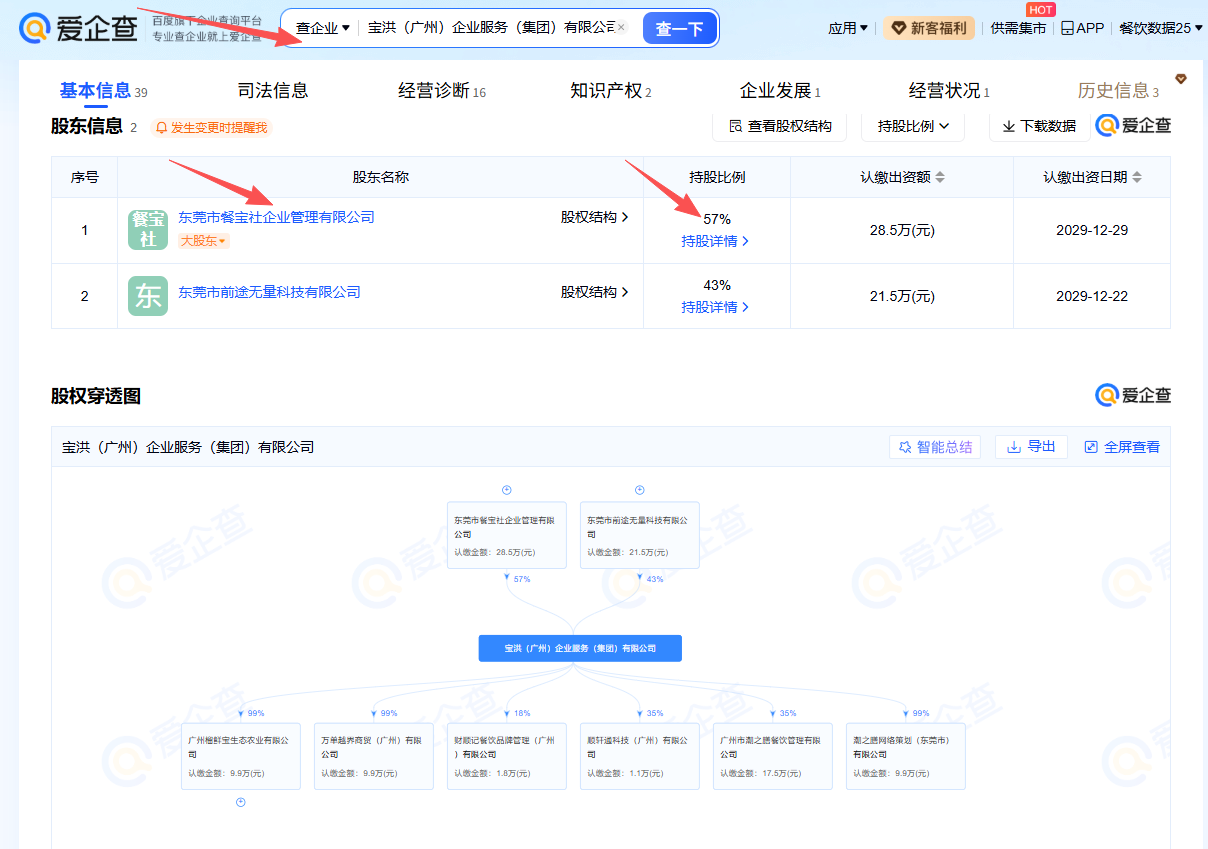Clear the search box with the x icon
The height and width of the screenshot is (849, 1208).
point(621,28)
